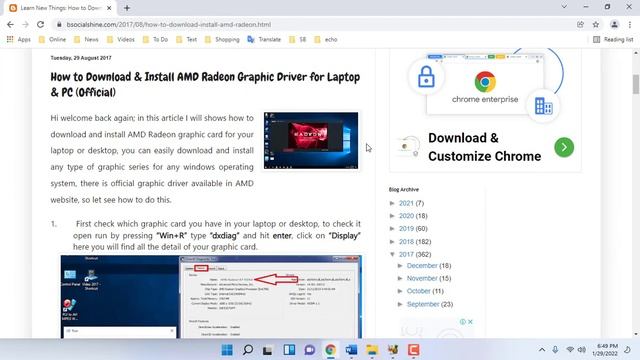Open the 2019 archive link

[406, 229]
